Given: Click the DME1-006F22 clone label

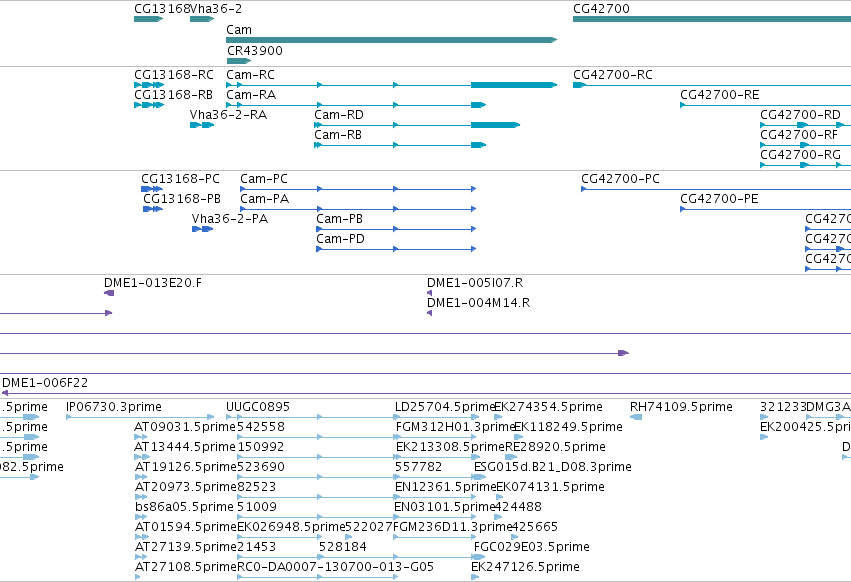Looking at the screenshot, I should (x=45, y=383).
